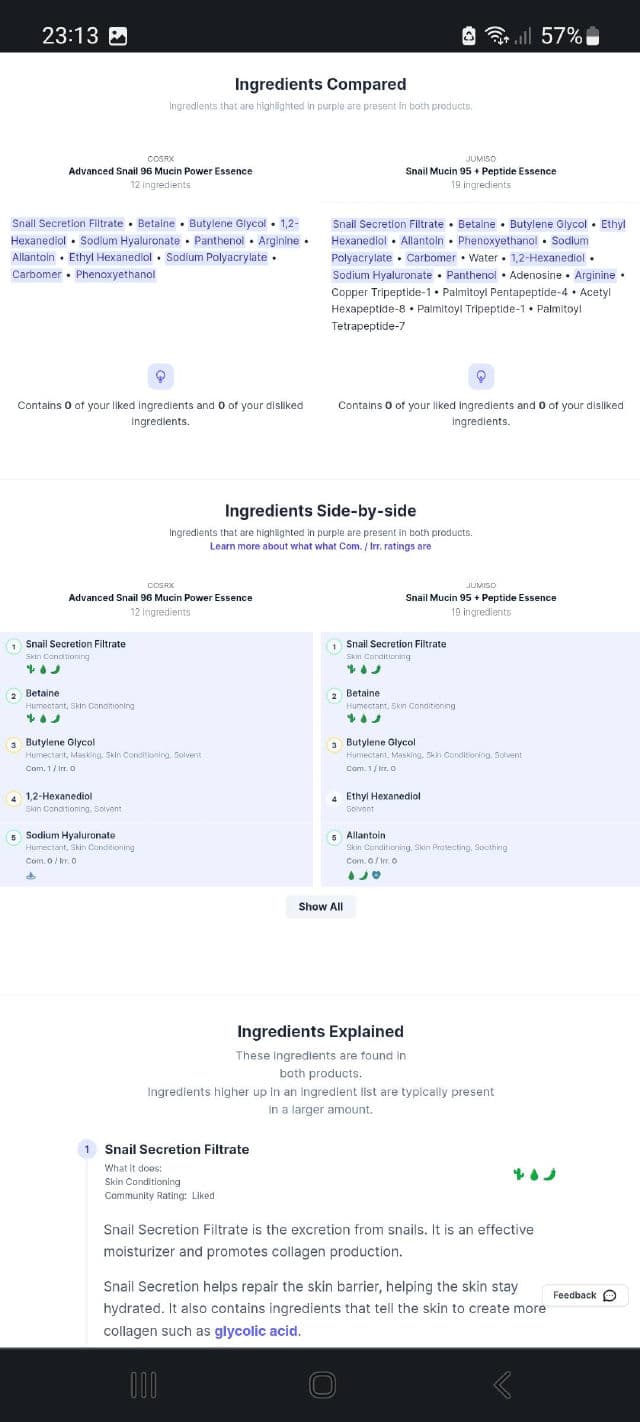
Task: Tap the lightbulb icon under COSRX ingredients
Action: tap(160, 376)
